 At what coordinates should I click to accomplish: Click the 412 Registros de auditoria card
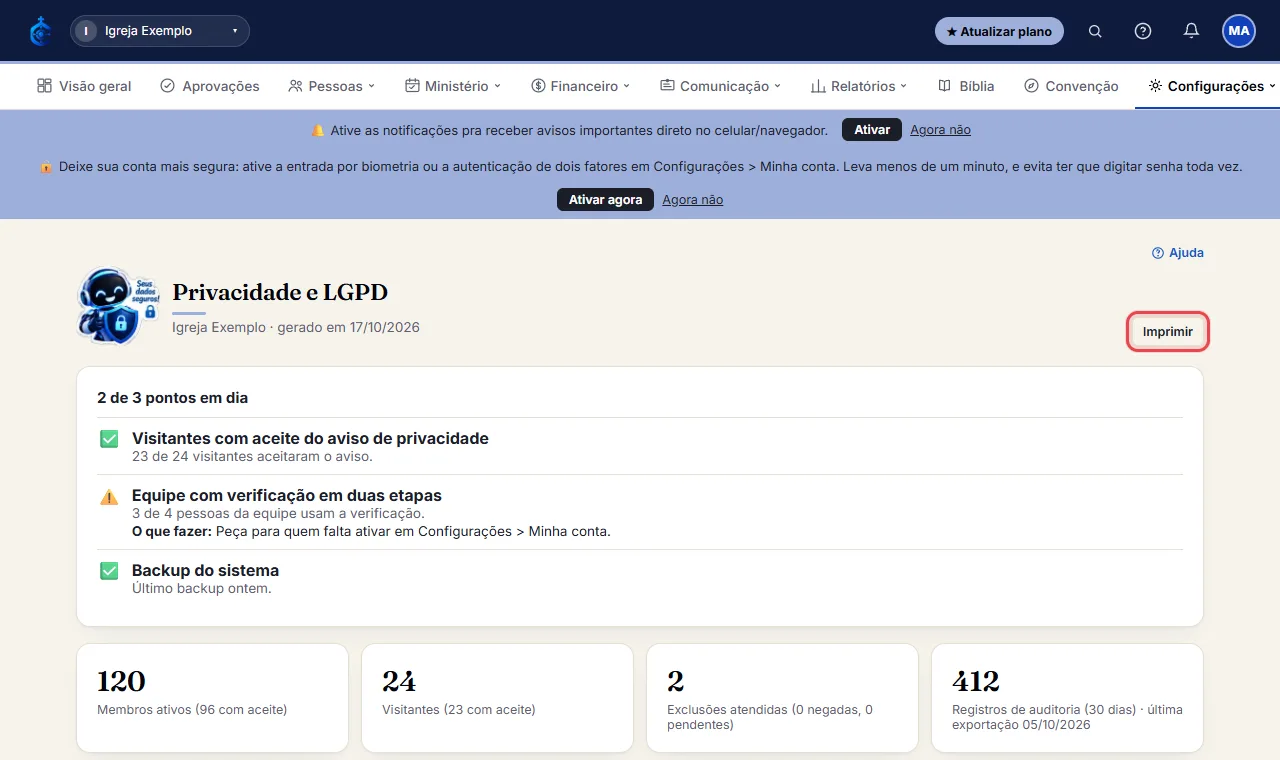(1067, 698)
